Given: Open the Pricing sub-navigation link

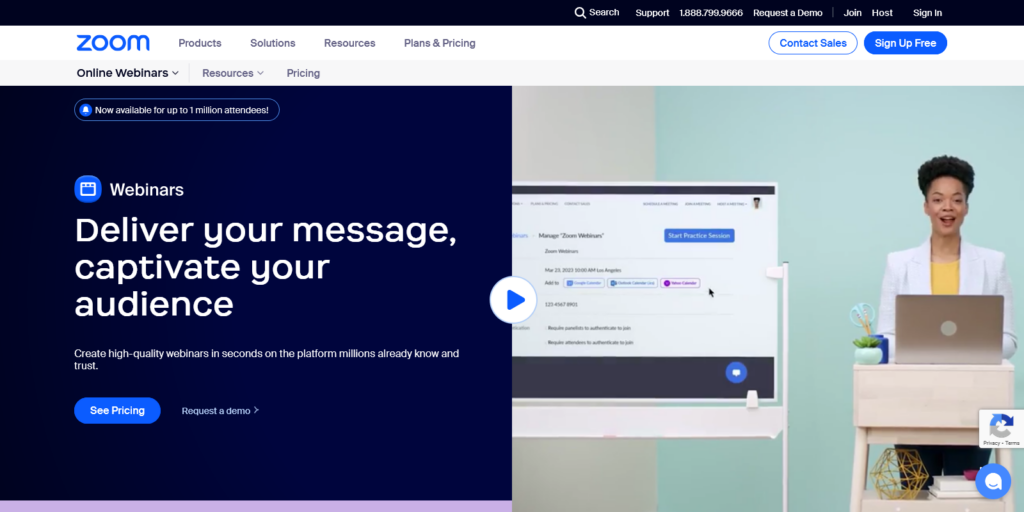Looking at the screenshot, I should (303, 73).
